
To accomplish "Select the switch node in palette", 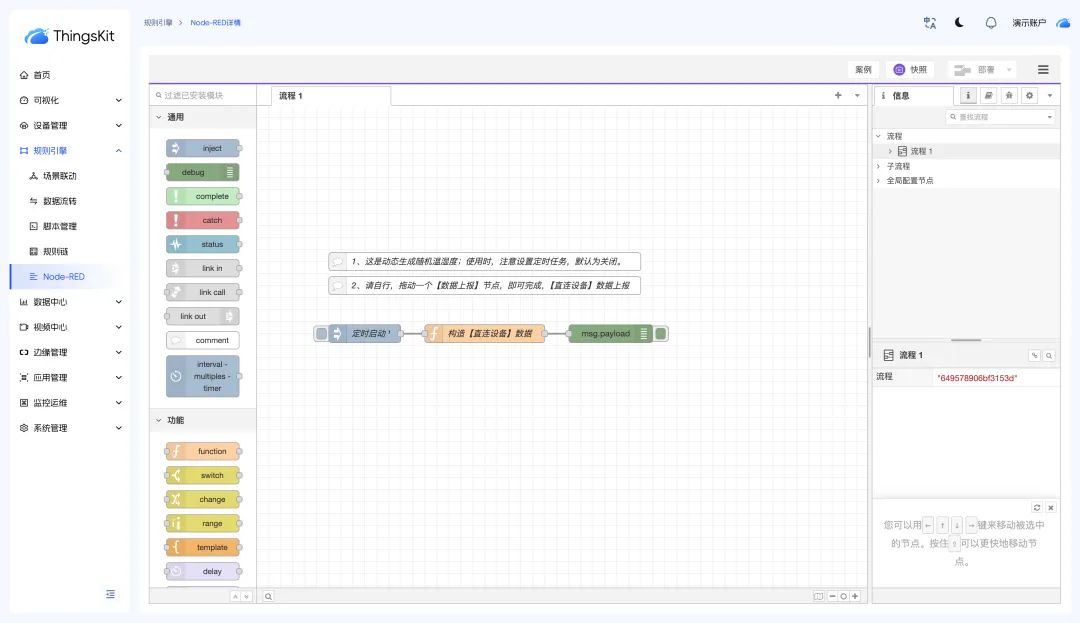I will (203, 476).
